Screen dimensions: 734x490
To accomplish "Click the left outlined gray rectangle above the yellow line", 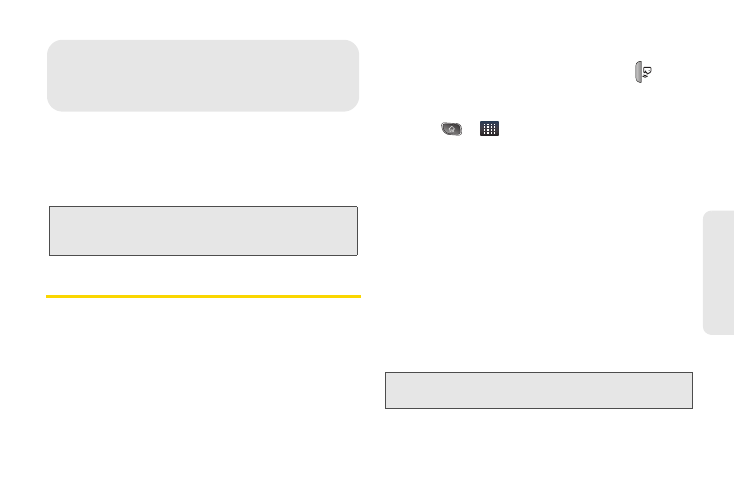I will 203,231.
